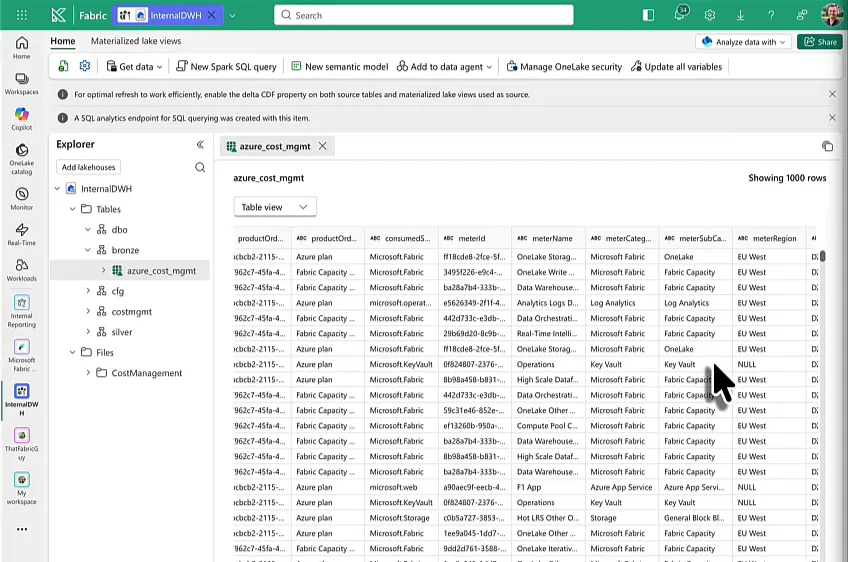Select the meterRegion column header
Viewport: 848px width, 562px height.
768,238
